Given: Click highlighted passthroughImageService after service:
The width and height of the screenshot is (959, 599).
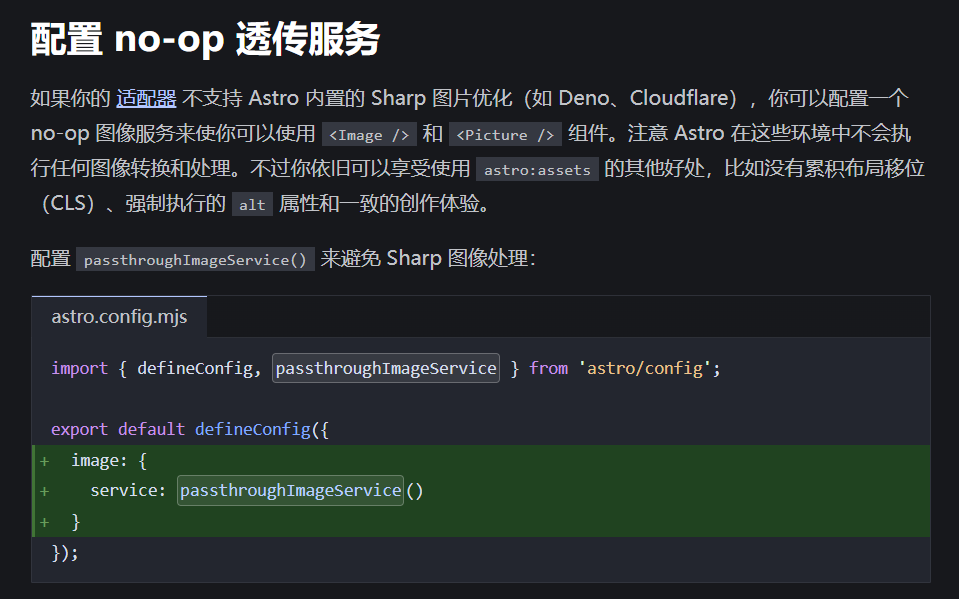Looking at the screenshot, I should point(290,491).
